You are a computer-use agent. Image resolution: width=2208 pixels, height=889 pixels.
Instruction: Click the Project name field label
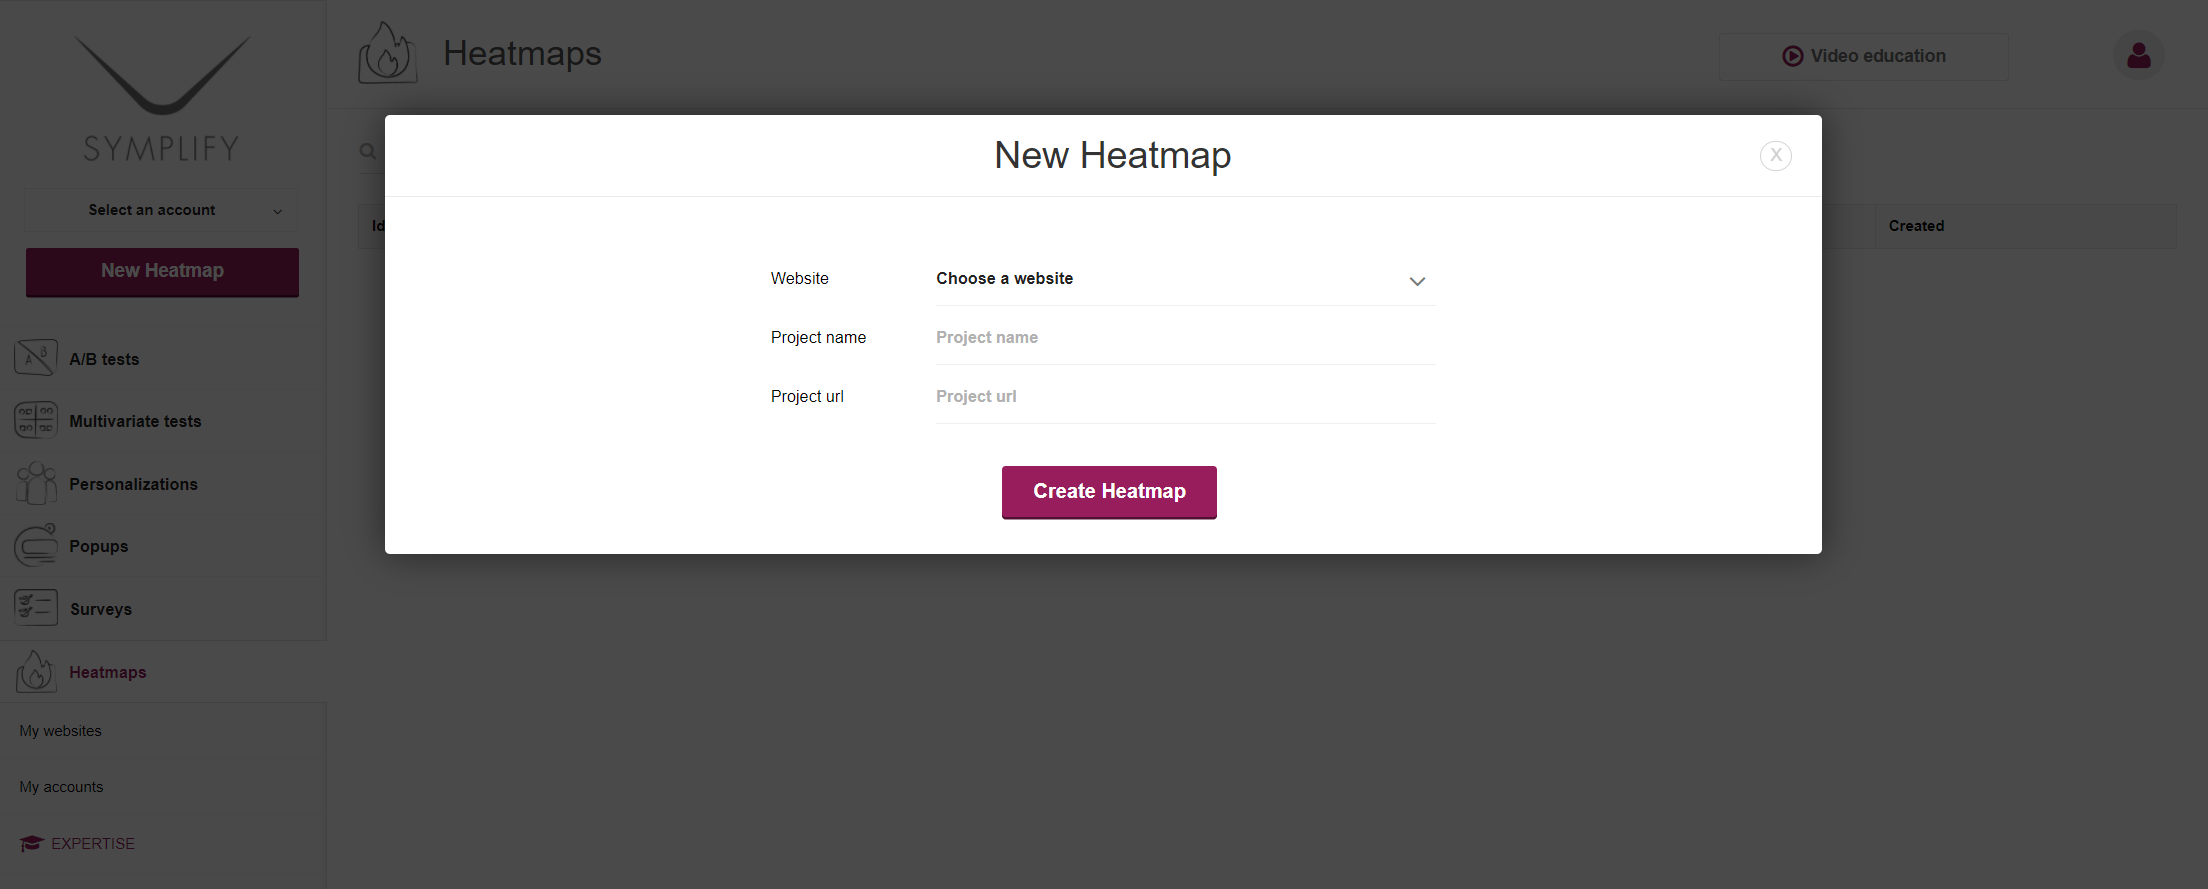tap(818, 337)
